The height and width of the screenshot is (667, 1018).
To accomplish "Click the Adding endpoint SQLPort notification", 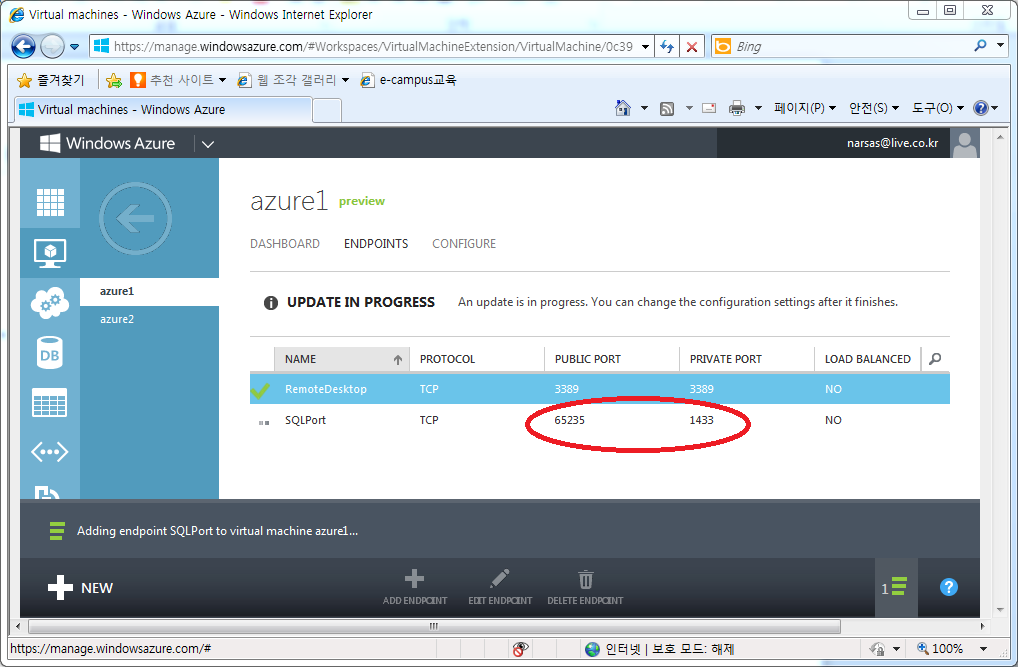I will (217, 531).
